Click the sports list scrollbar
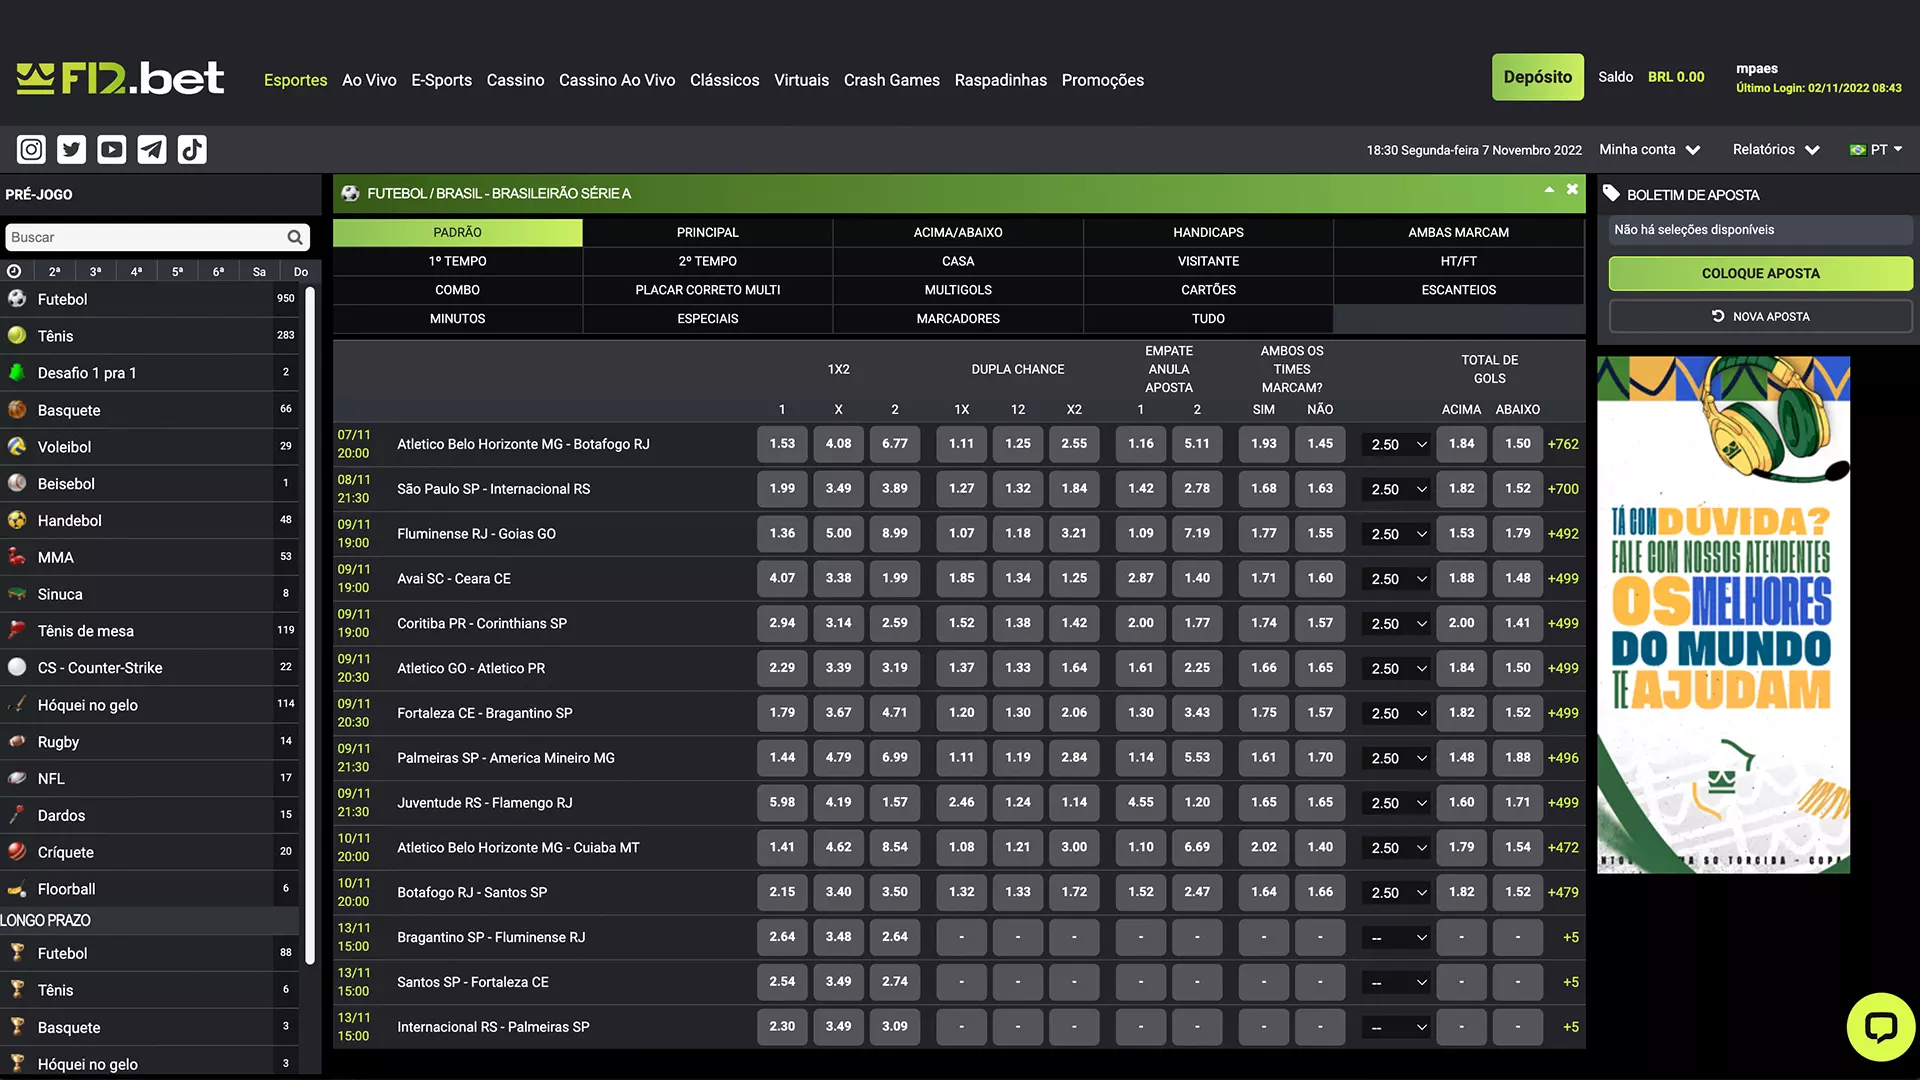This screenshot has width=1920, height=1080. 310,625
